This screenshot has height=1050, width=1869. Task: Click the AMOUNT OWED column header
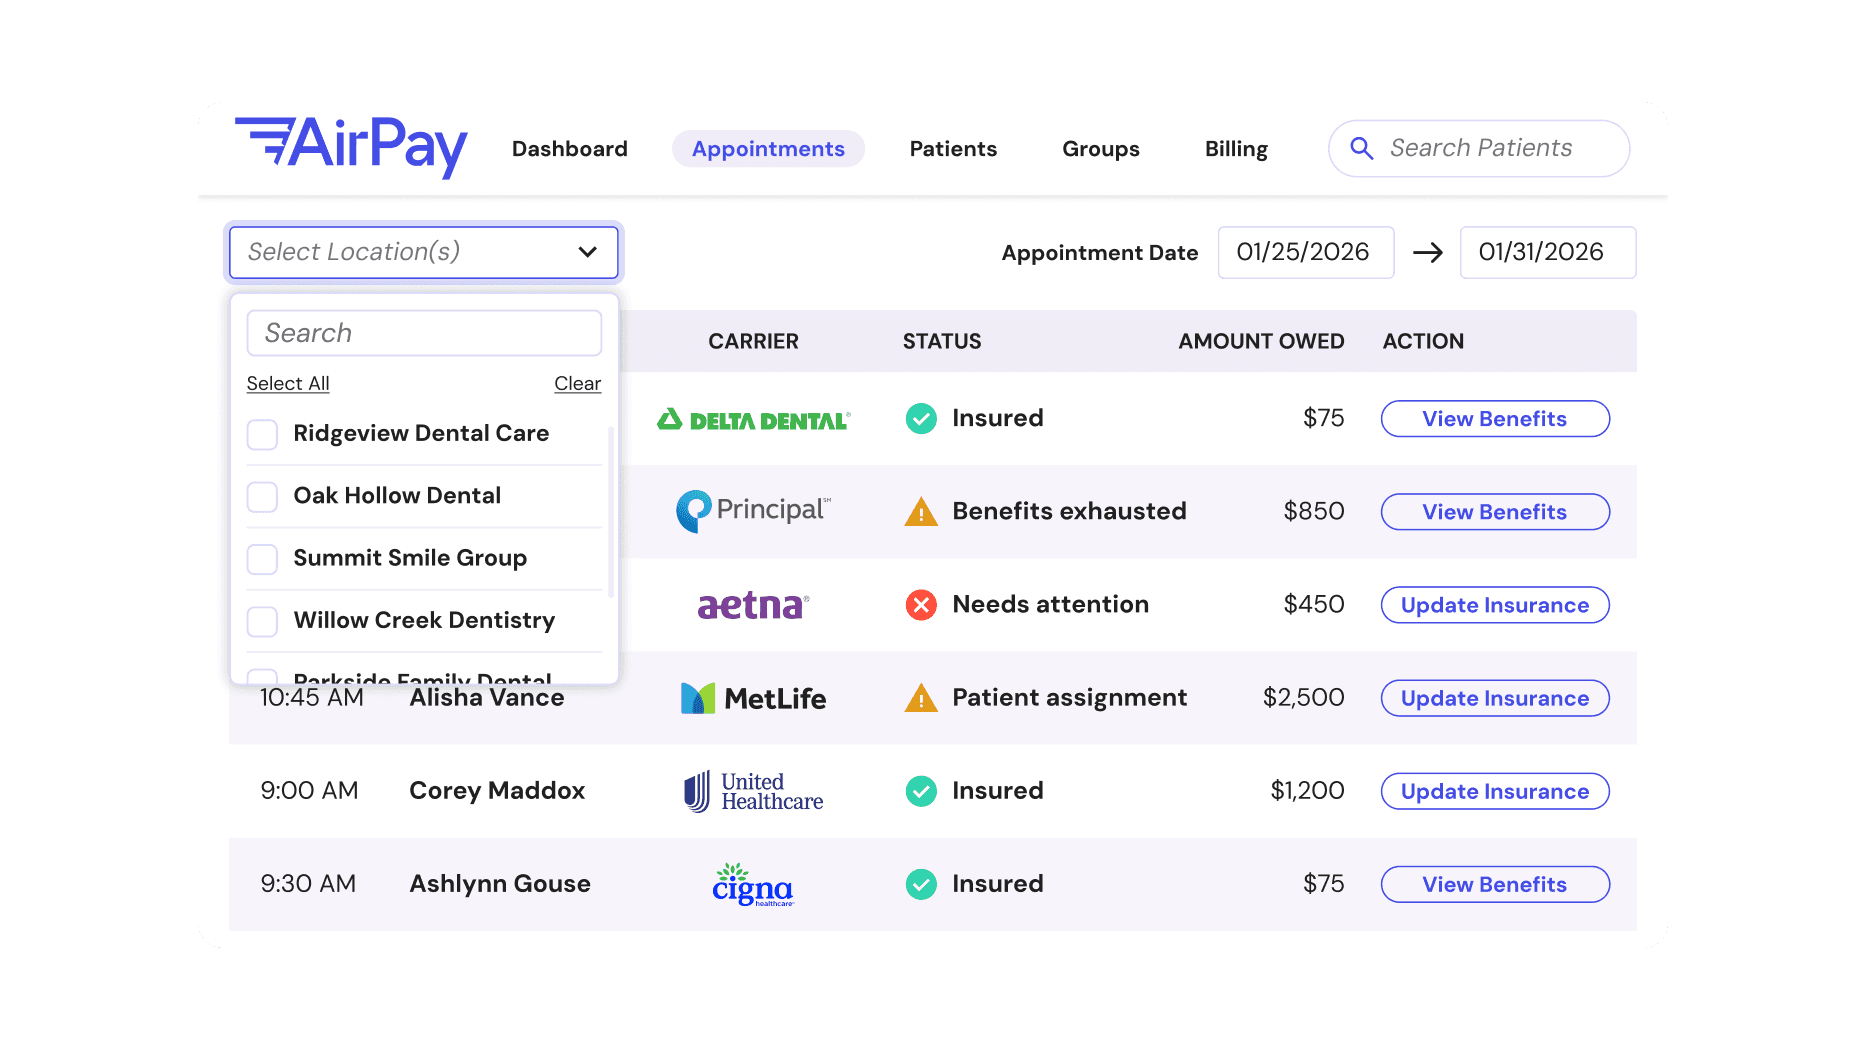click(x=1261, y=341)
